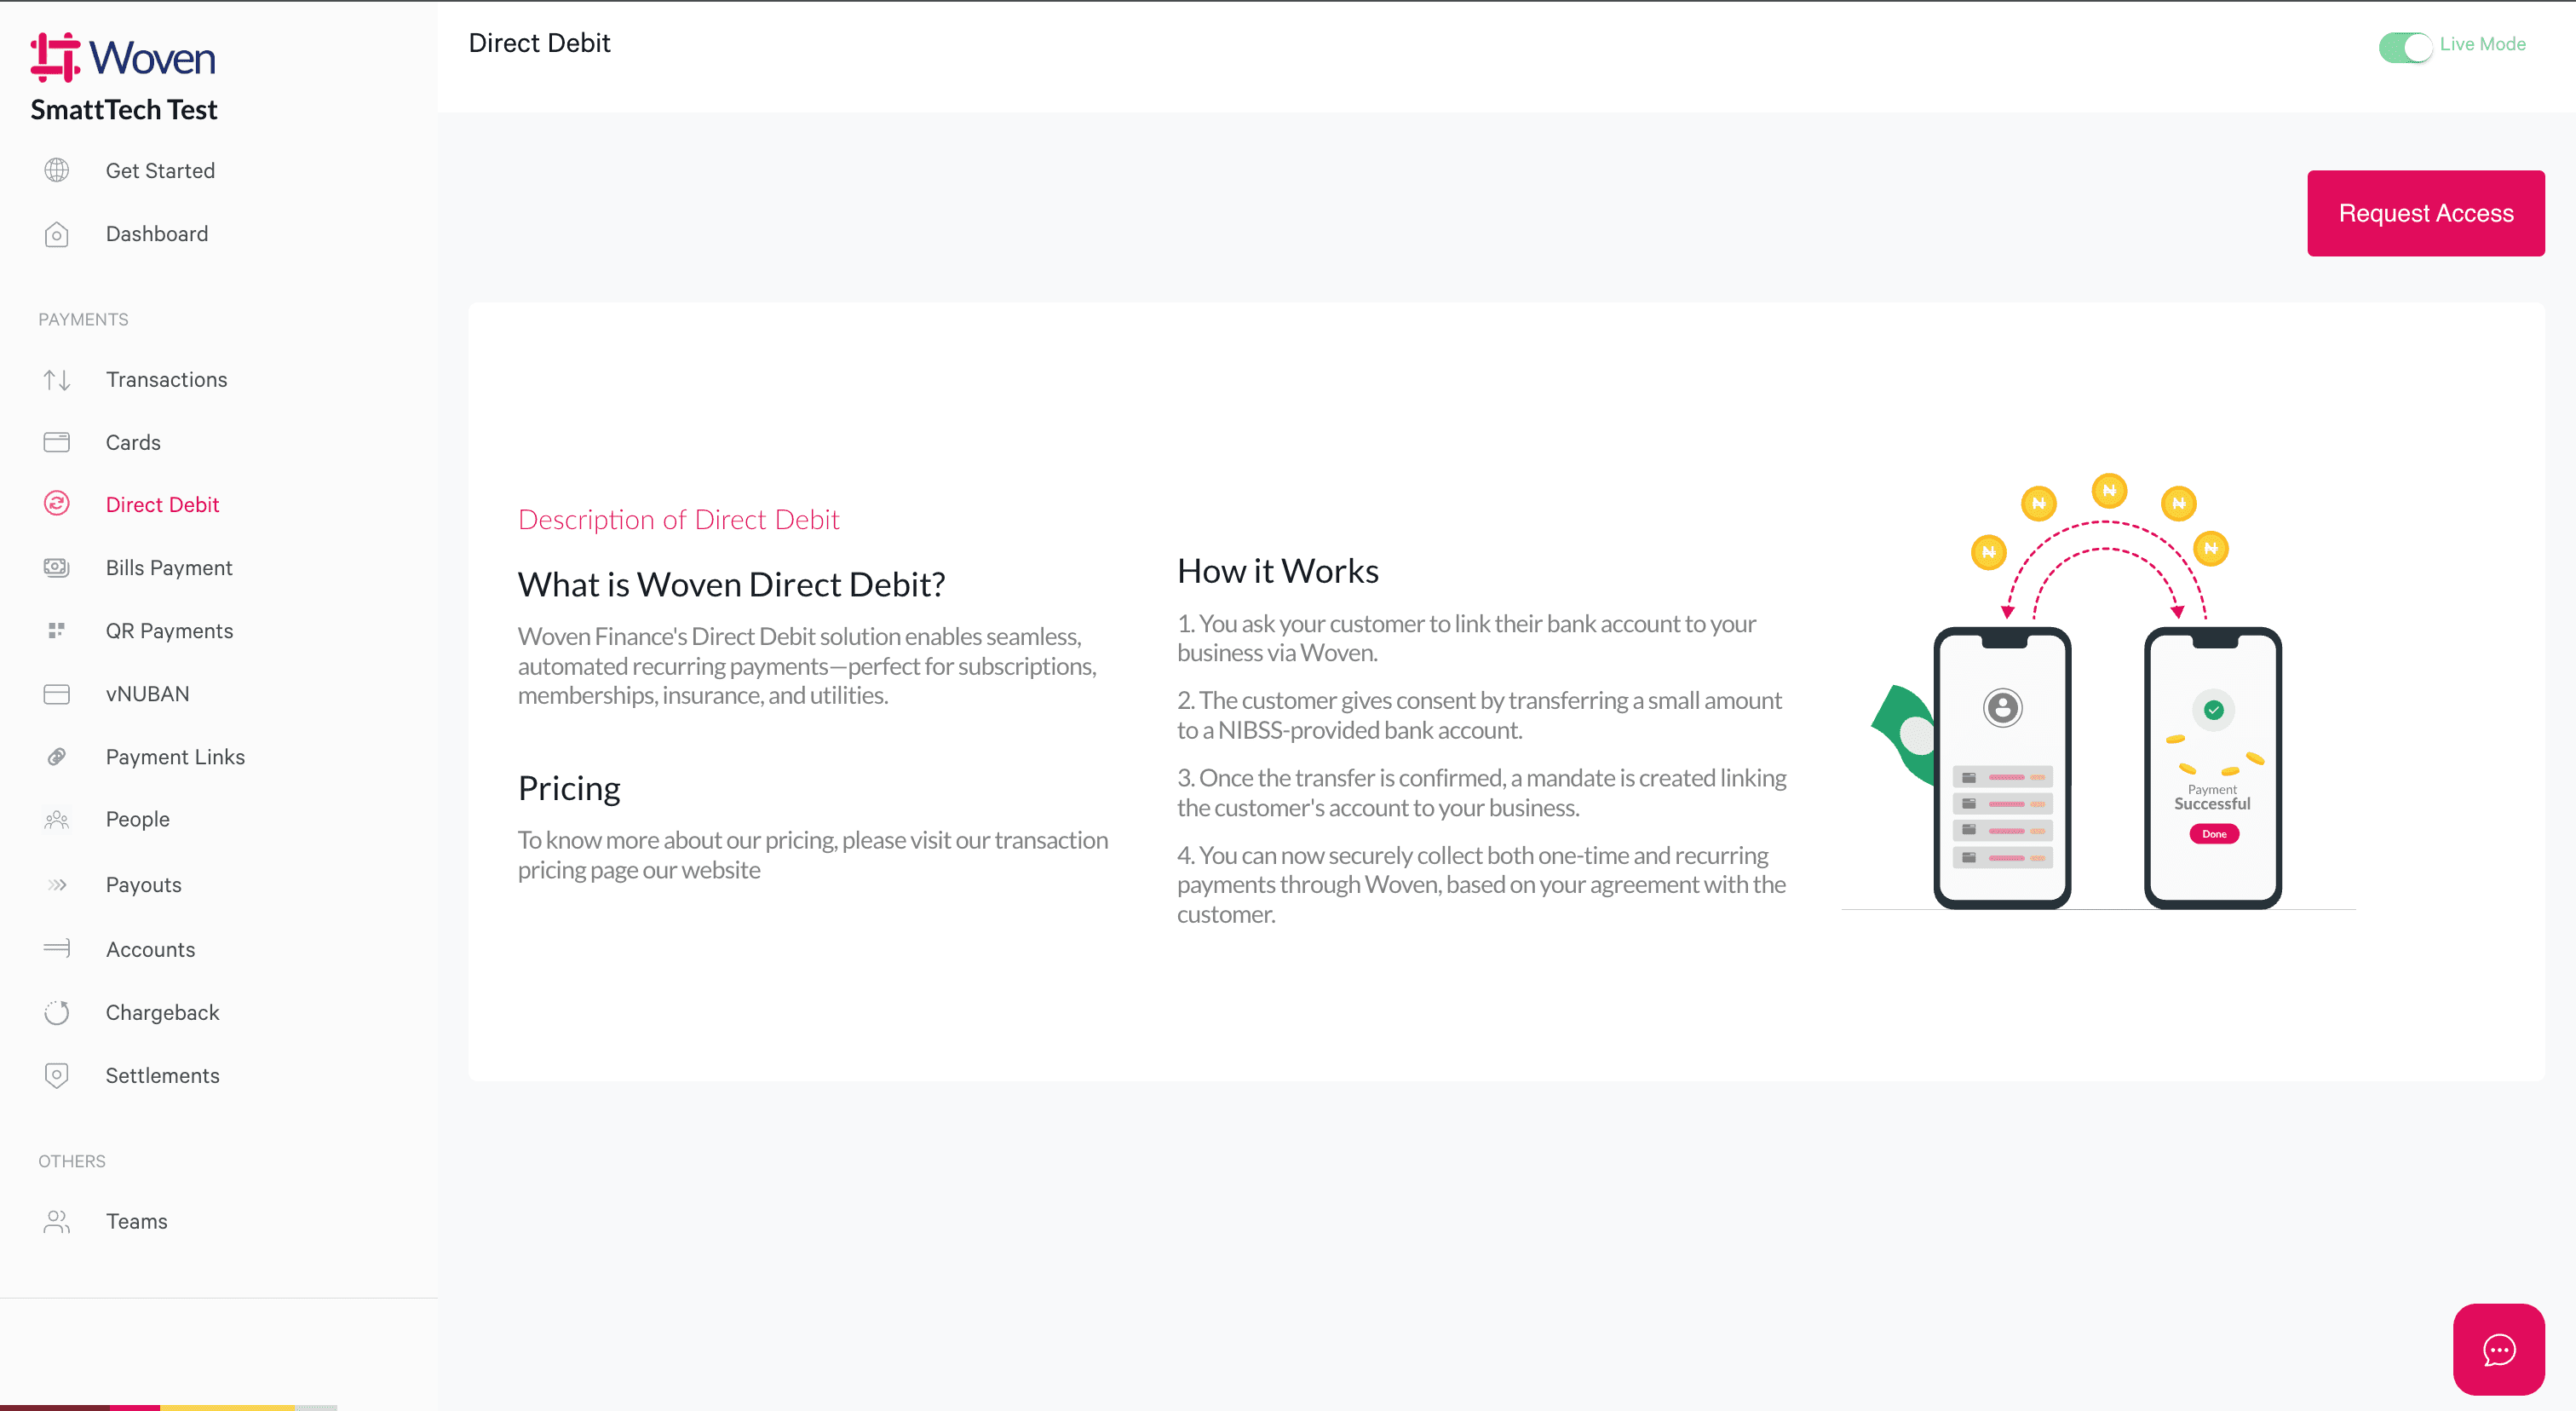Open the Settlements section
Viewport: 2576px width, 1411px height.
pos(162,1076)
